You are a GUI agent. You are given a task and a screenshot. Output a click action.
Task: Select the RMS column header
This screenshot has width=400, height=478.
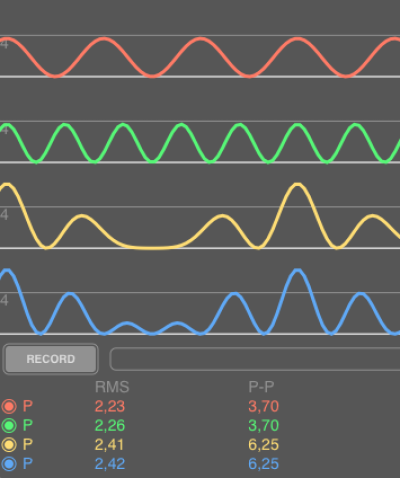tap(112, 387)
